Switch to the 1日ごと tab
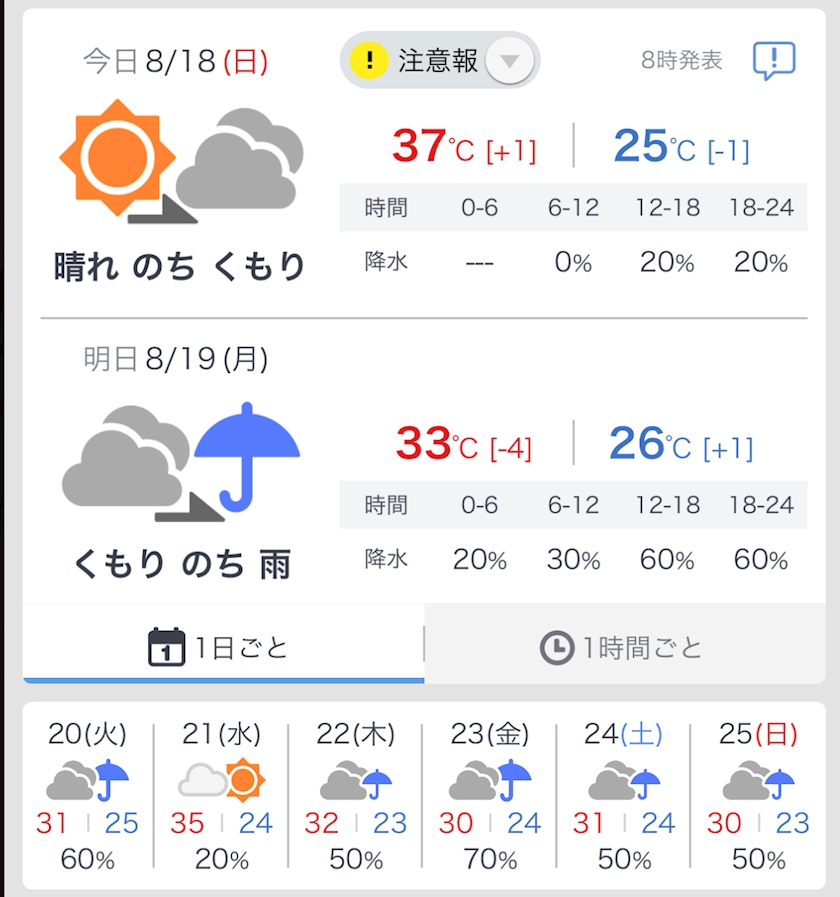The height and width of the screenshot is (897, 840). pyautogui.click(x=223, y=646)
